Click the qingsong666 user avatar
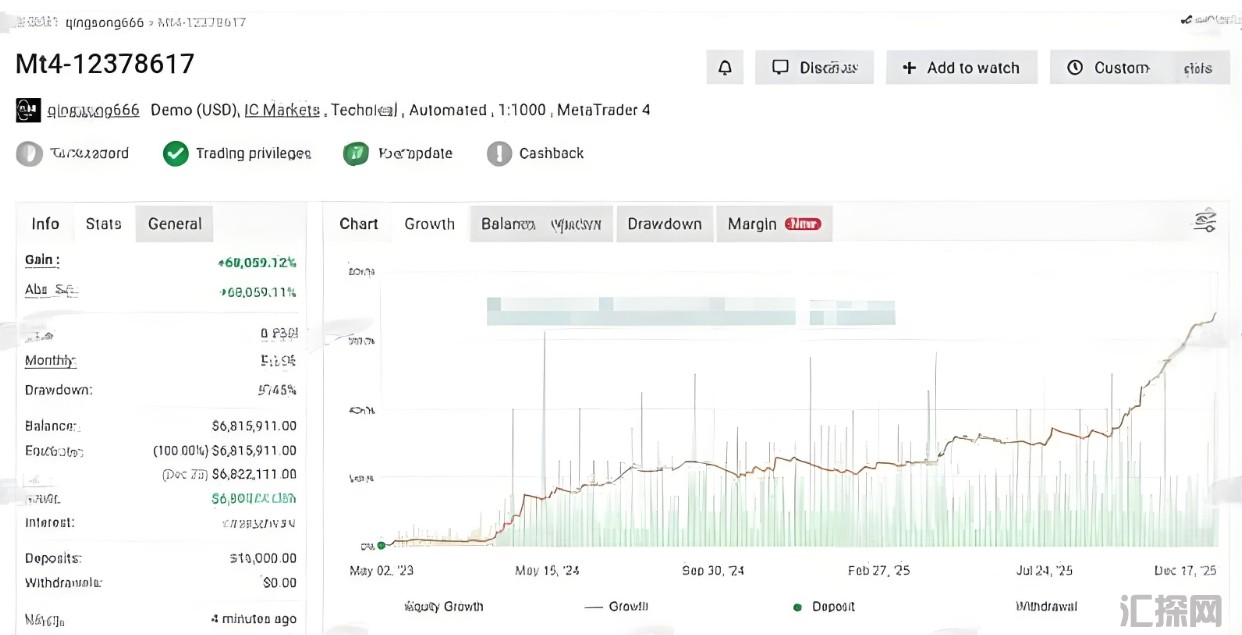The image size is (1242, 635). click(x=28, y=110)
